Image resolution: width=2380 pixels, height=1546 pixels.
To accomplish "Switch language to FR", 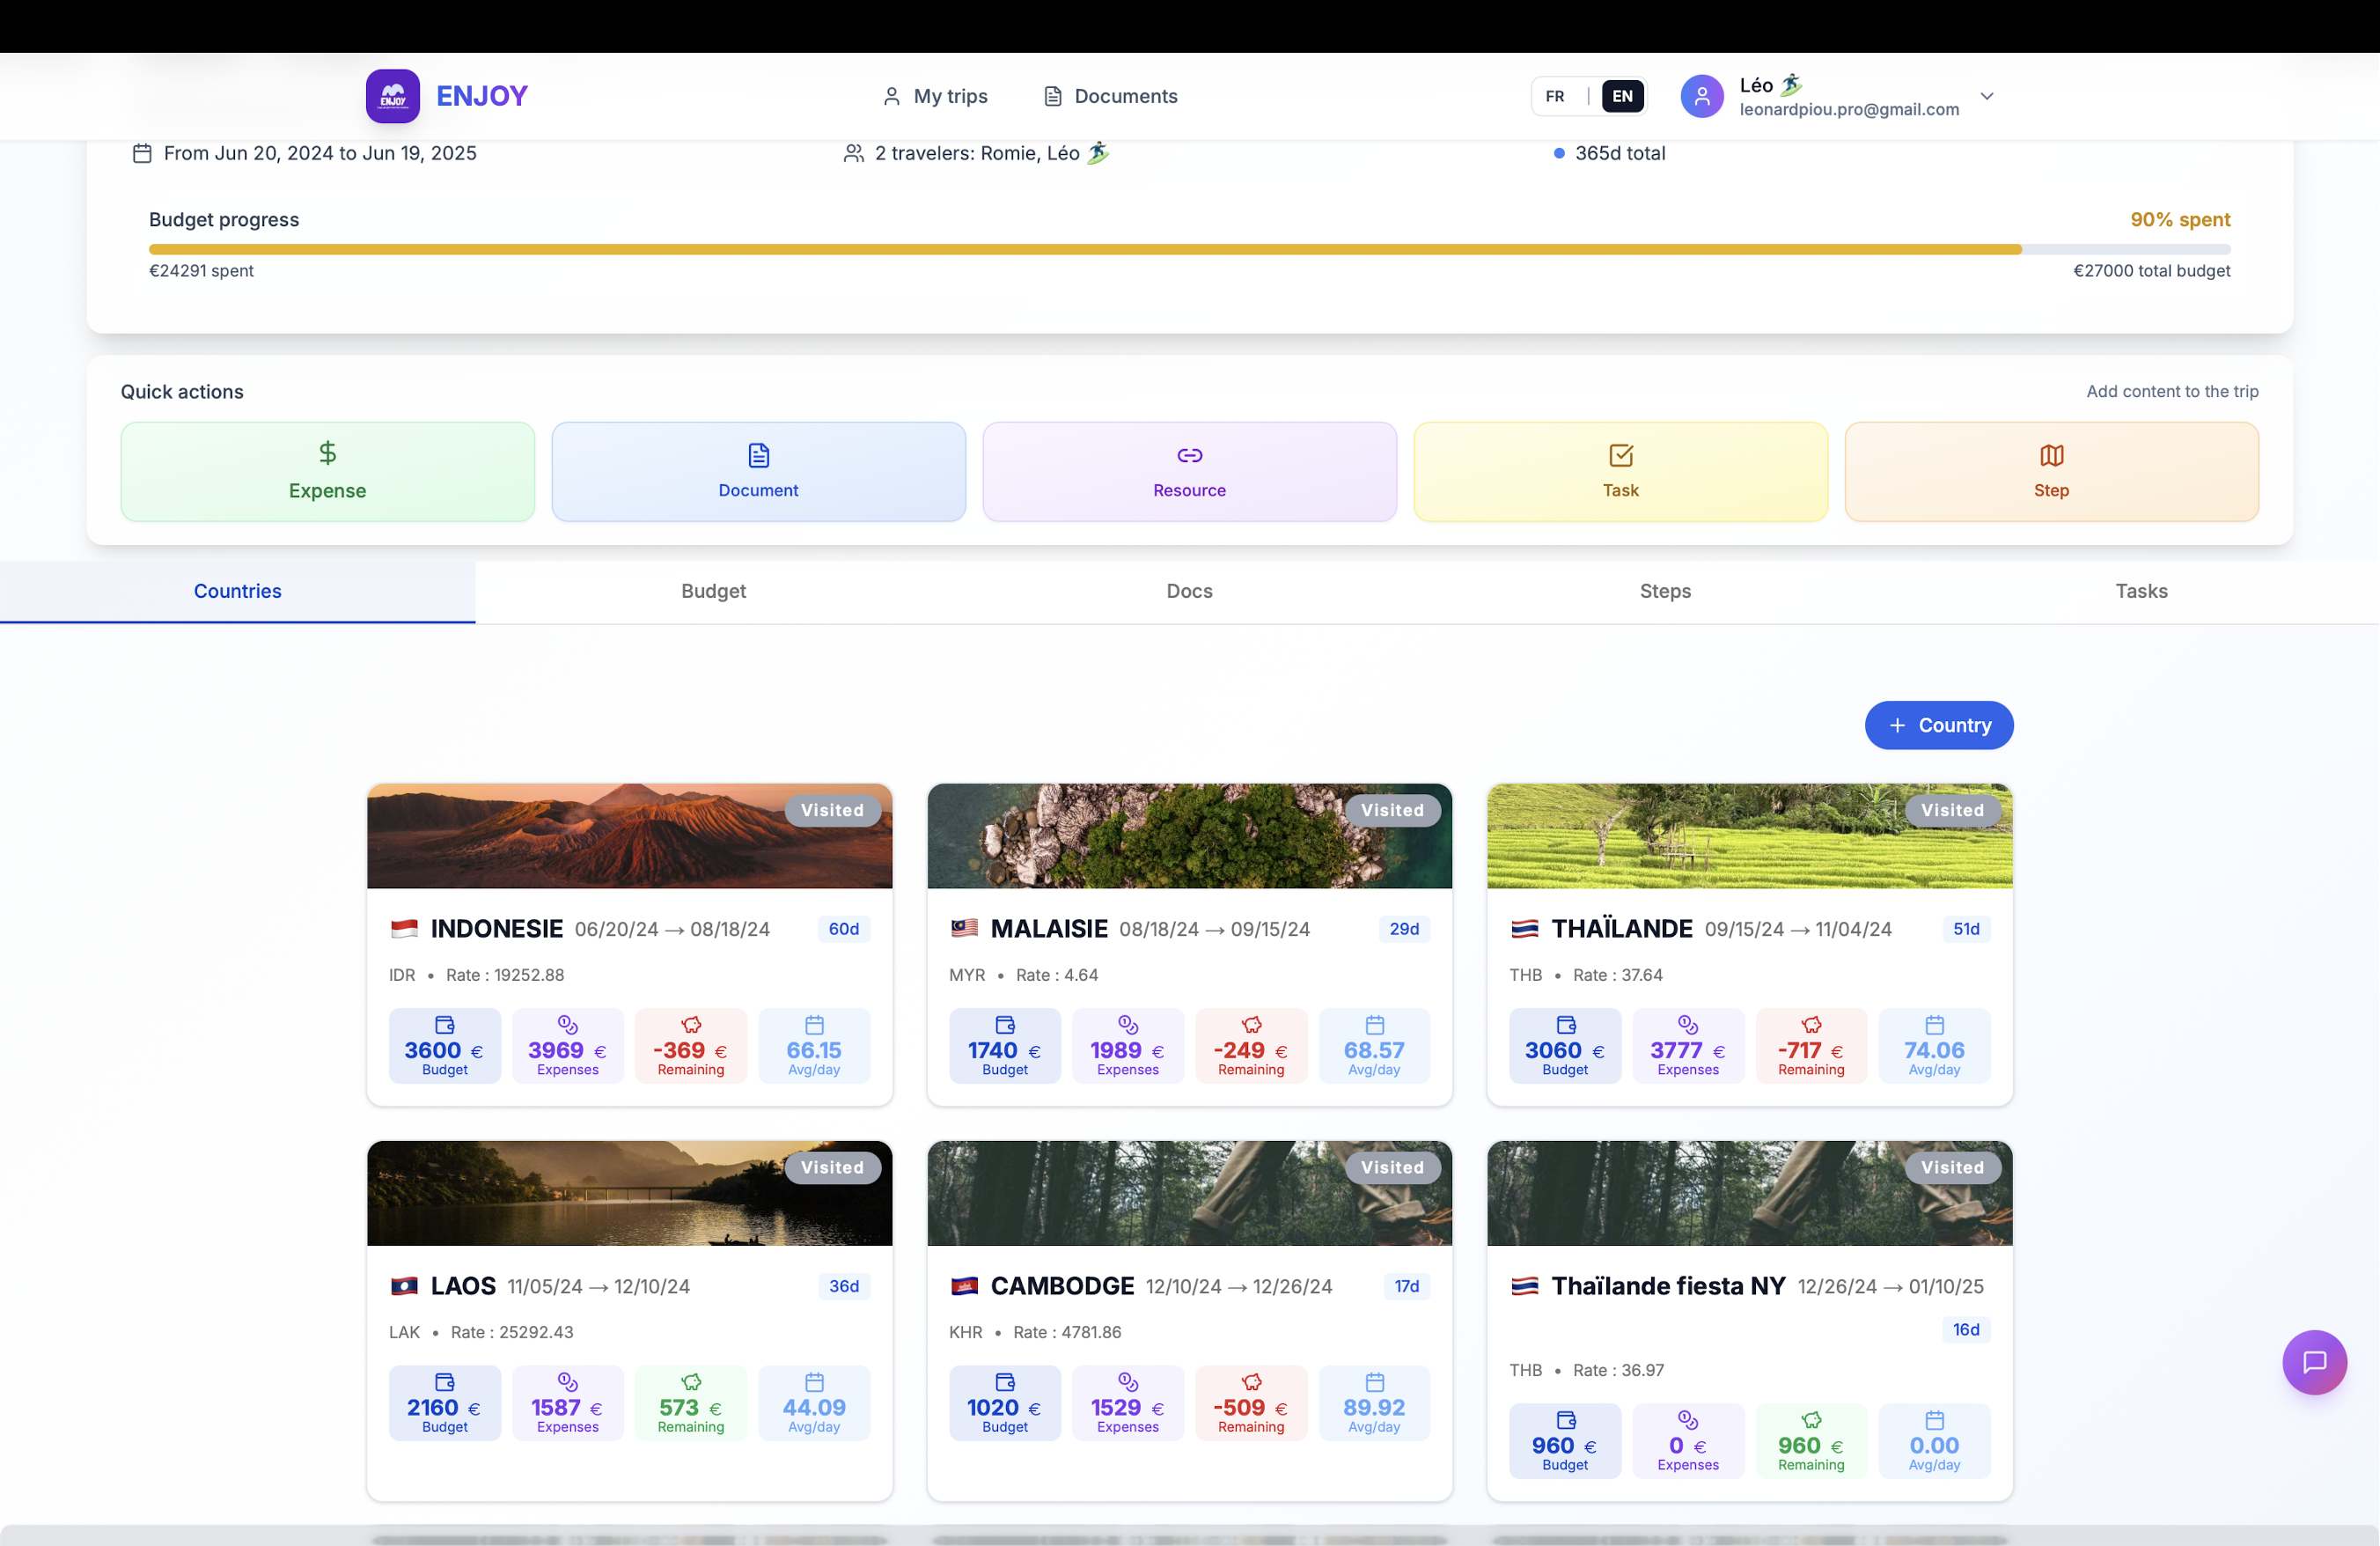I will coord(1554,96).
